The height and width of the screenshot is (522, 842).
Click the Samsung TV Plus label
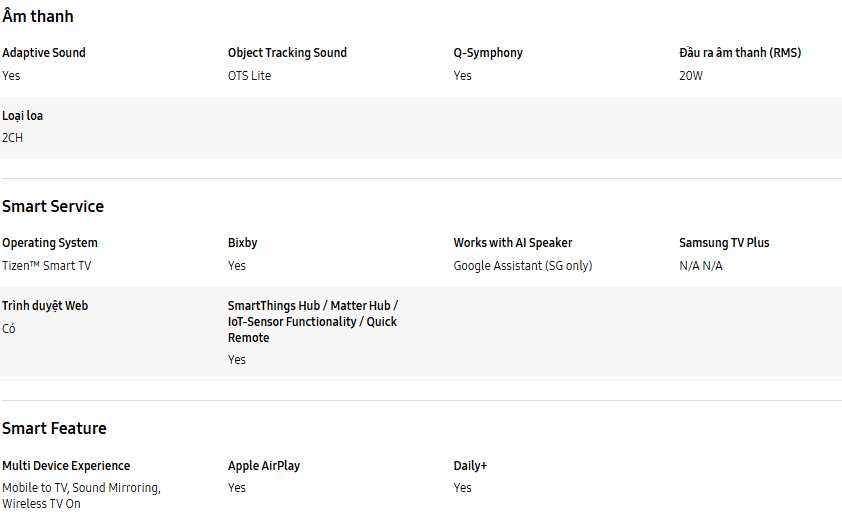724,243
